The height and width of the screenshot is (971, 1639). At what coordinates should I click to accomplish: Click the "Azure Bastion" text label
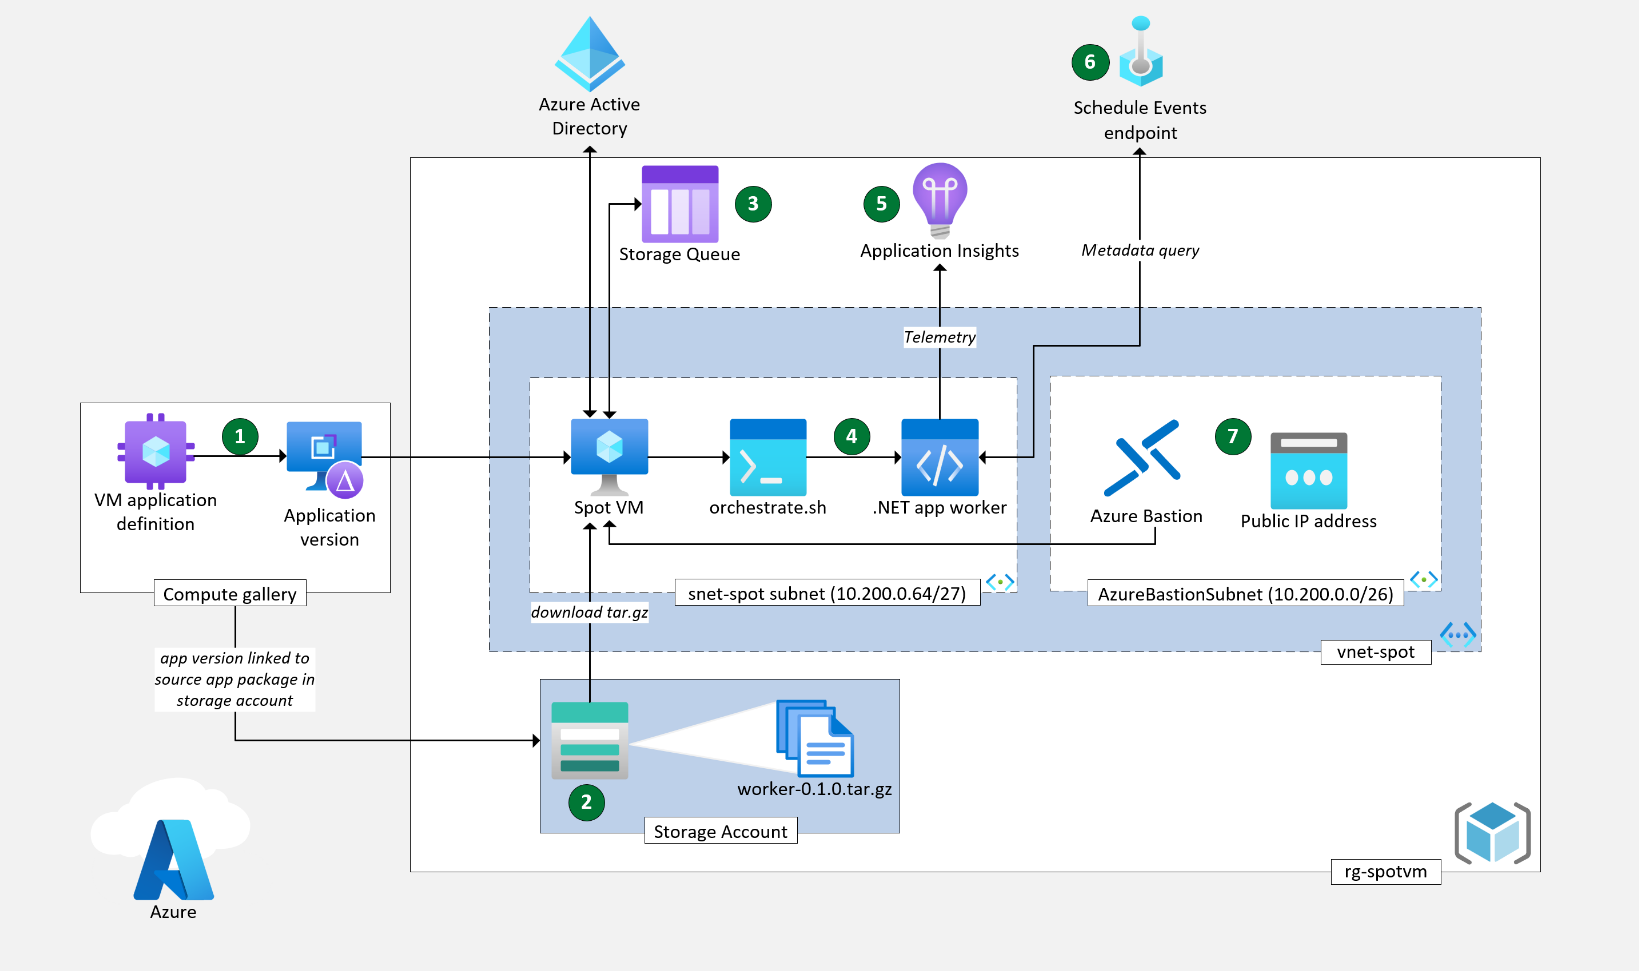[1147, 516]
